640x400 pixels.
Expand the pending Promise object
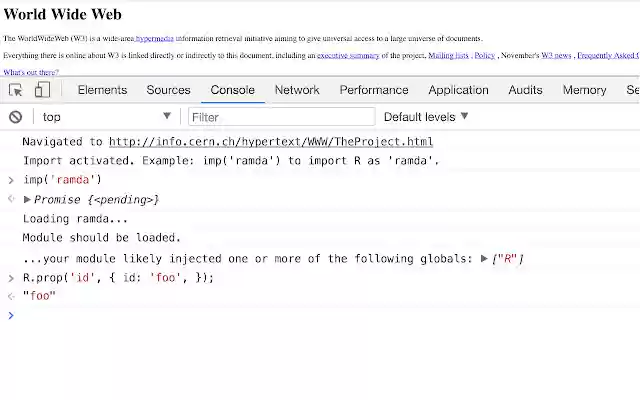pyautogui.click(x=27, y=200)
